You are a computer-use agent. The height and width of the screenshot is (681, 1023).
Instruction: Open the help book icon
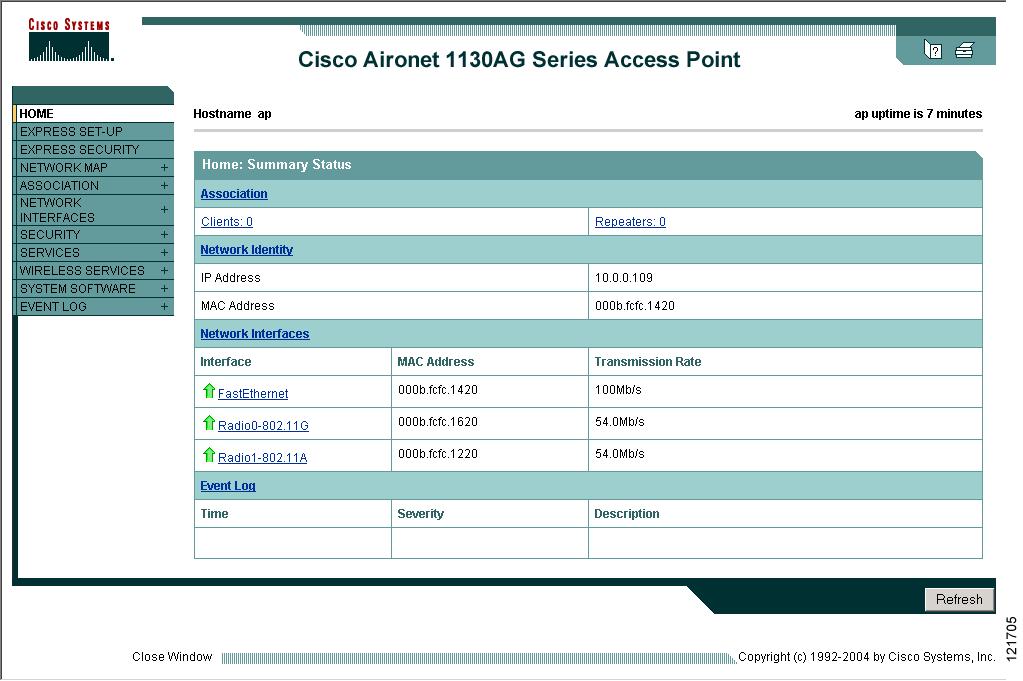point(933,50)
